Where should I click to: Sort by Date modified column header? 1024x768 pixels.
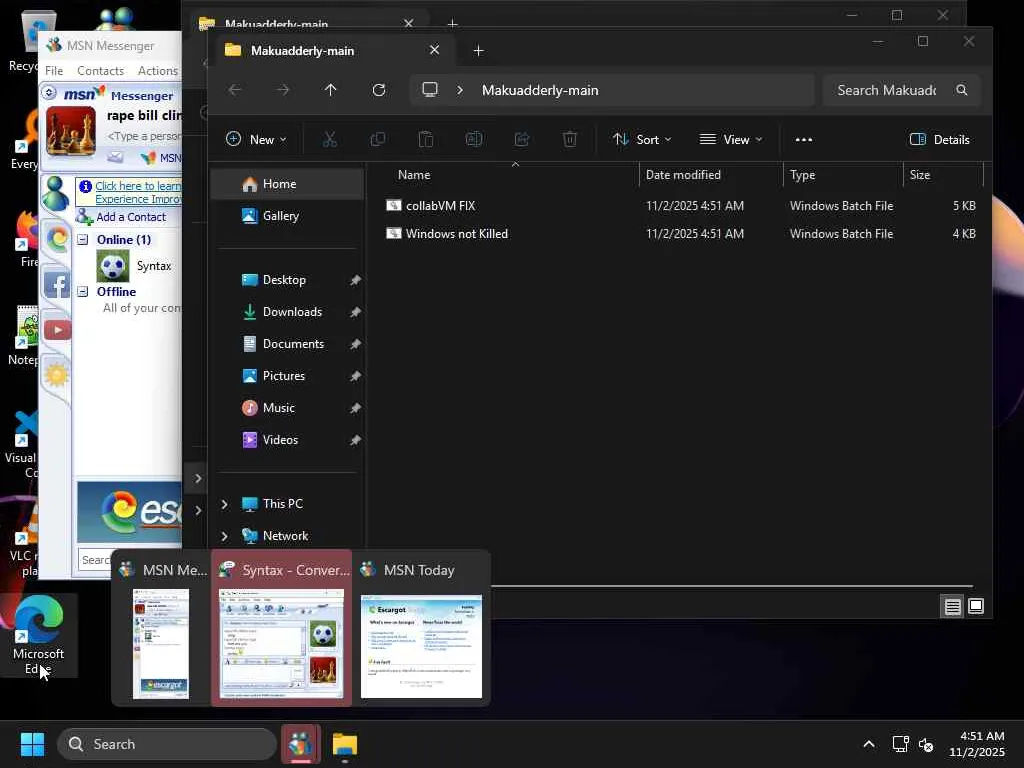click(683, 175)
